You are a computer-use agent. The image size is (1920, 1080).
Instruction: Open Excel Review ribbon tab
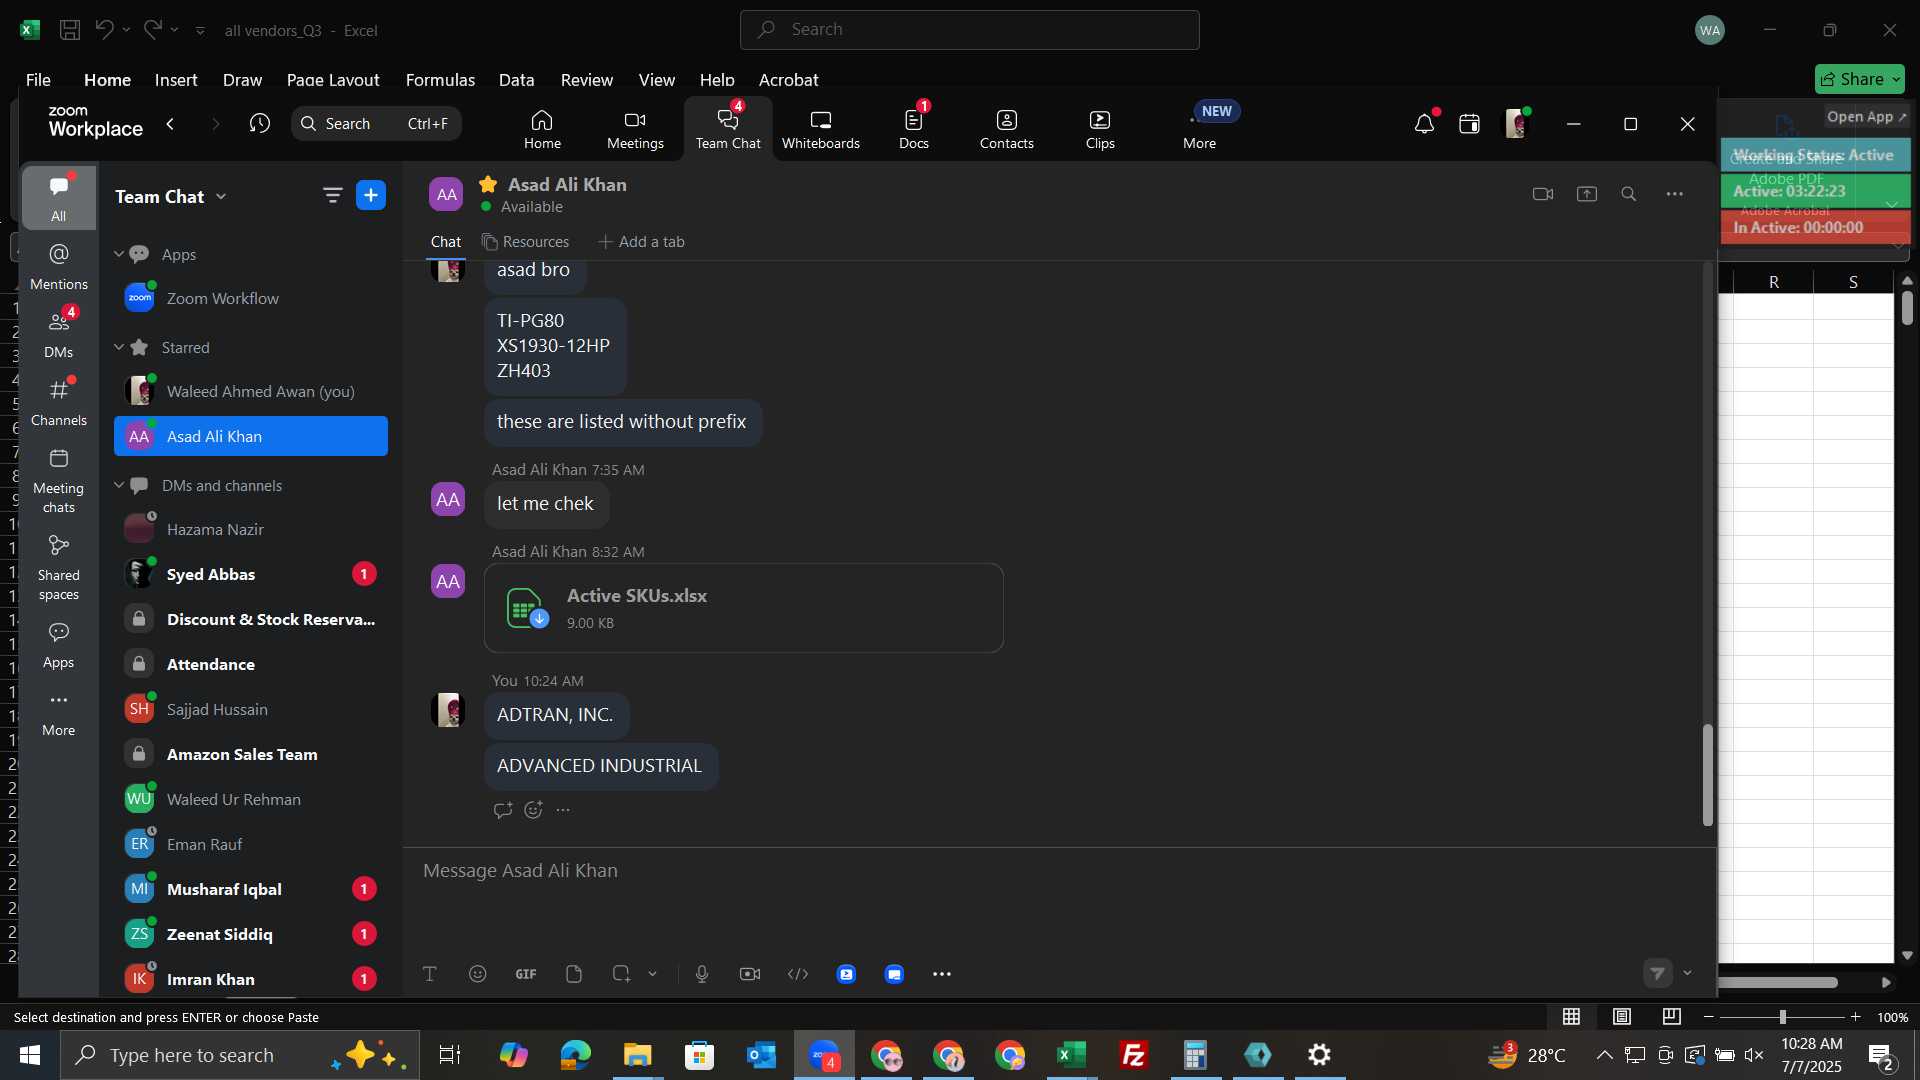click(x=587, y=80)
